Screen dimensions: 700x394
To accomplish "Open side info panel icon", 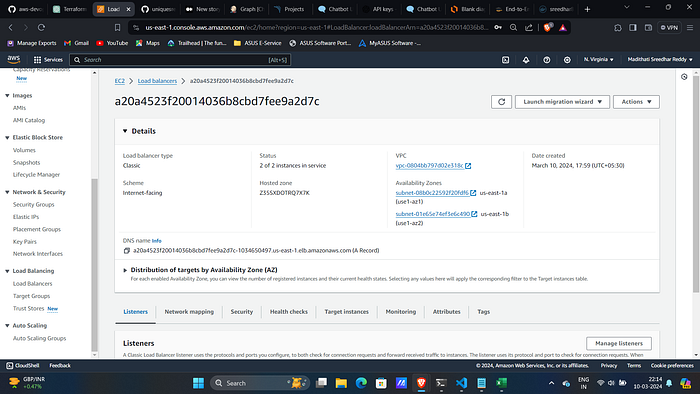I will point(684,77).
